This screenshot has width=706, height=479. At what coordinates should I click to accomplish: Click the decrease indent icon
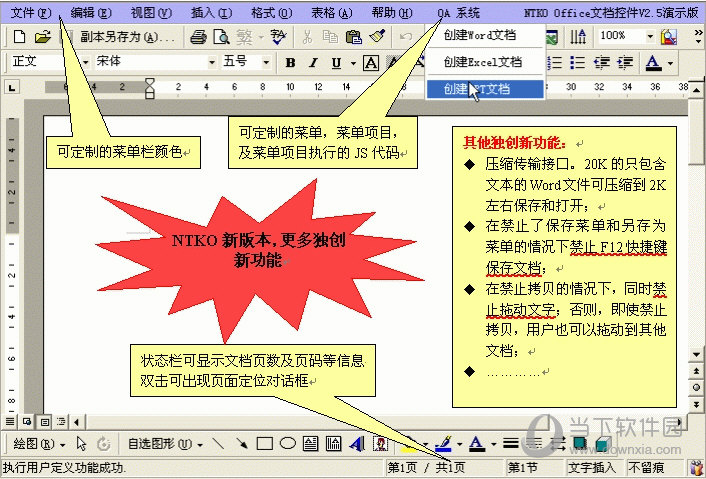602,63
